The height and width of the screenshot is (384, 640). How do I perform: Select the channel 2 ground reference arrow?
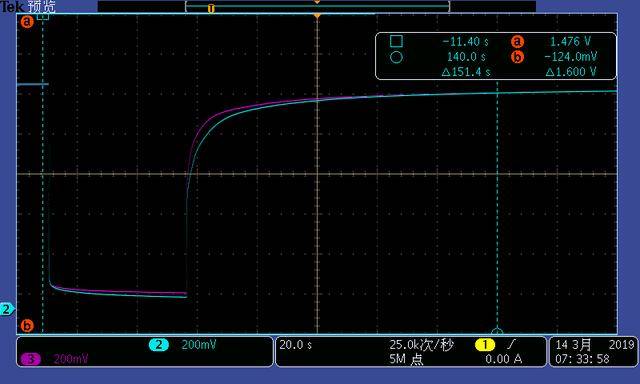point(7,309)
